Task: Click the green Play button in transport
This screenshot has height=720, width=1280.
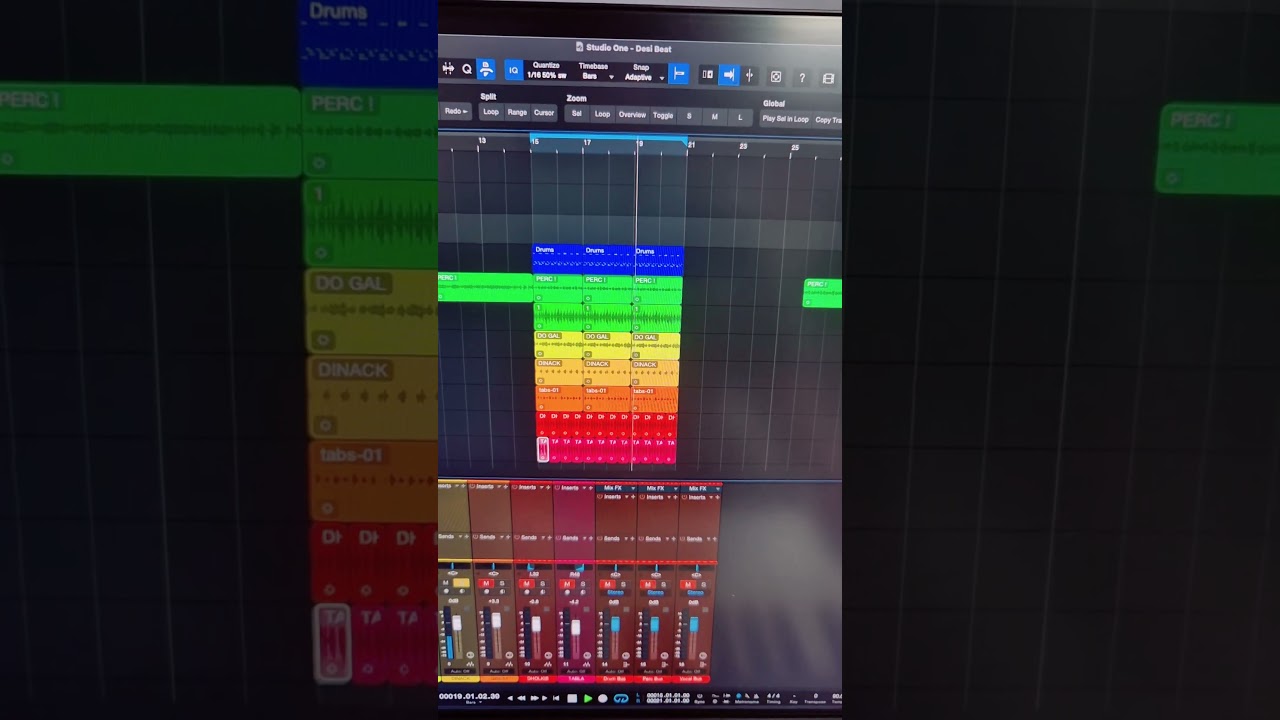Action: tap(588, 698)
